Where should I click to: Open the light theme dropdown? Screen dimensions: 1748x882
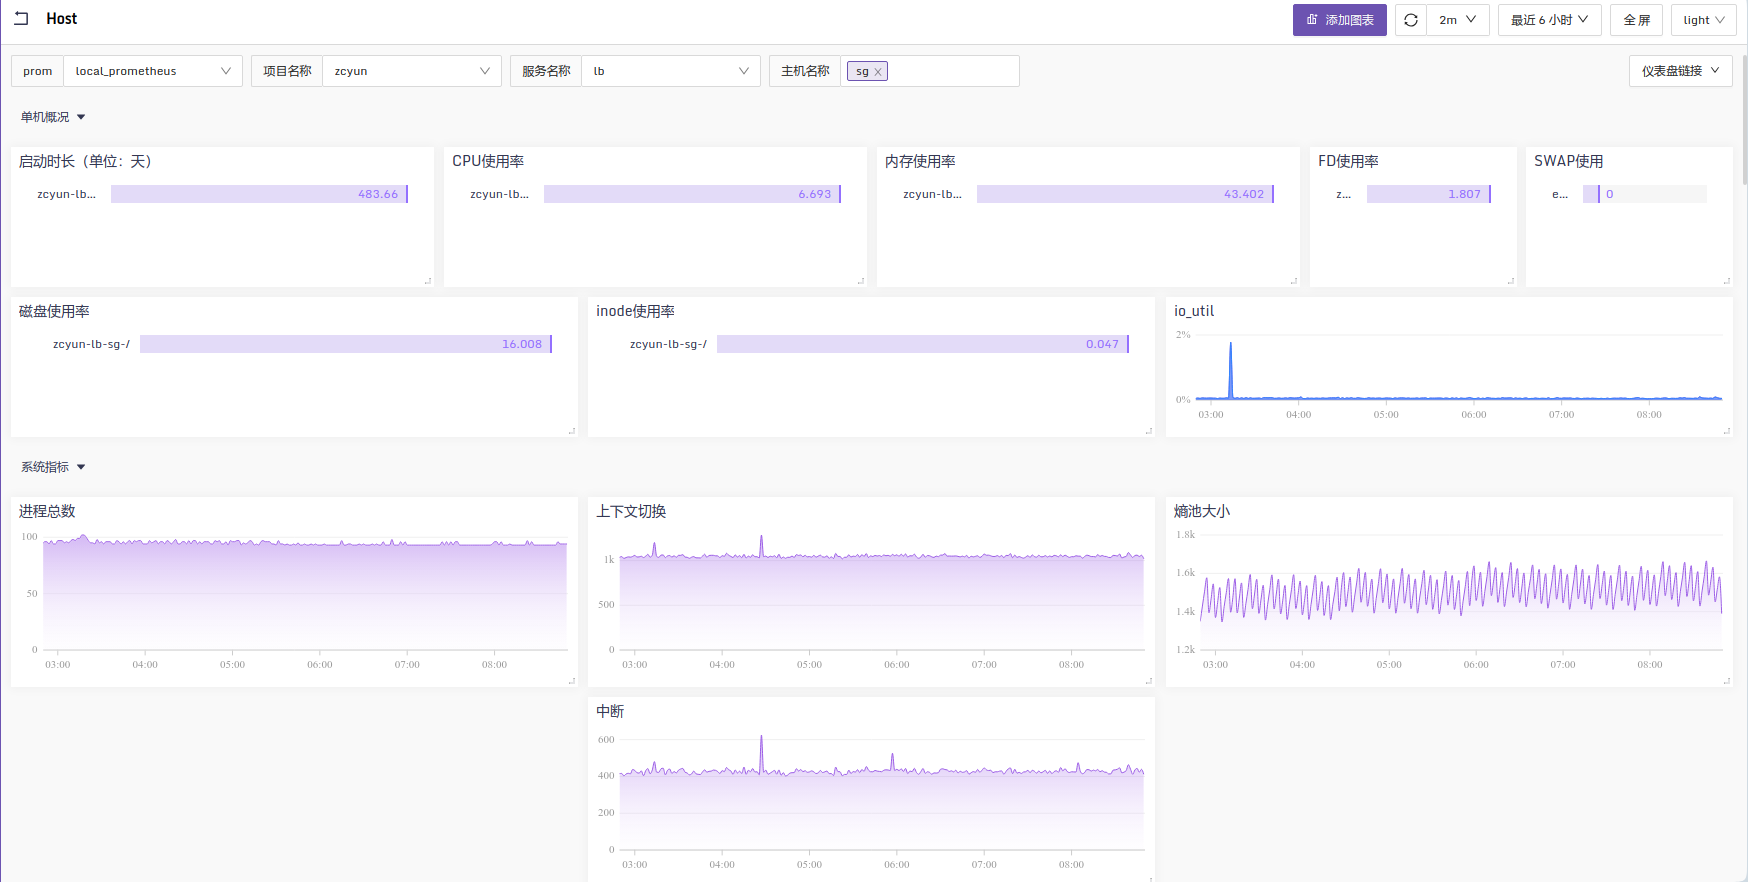[x=1703, y=20]
